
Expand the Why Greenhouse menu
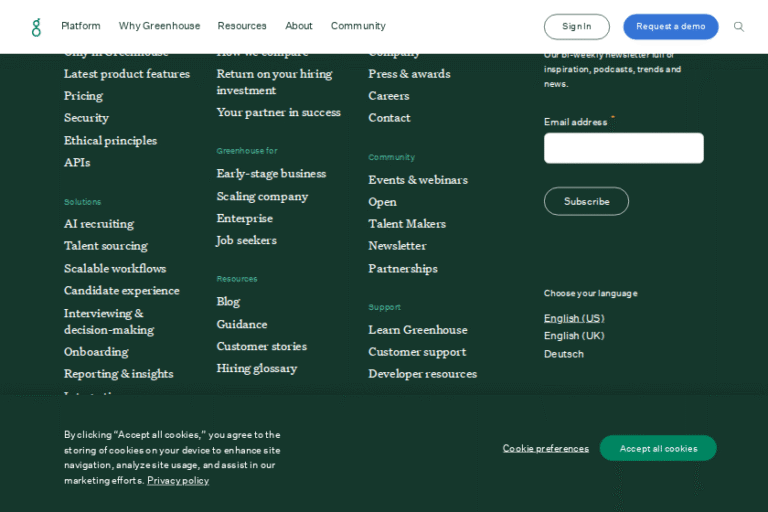pyautogui.click(x=159, y=26)
